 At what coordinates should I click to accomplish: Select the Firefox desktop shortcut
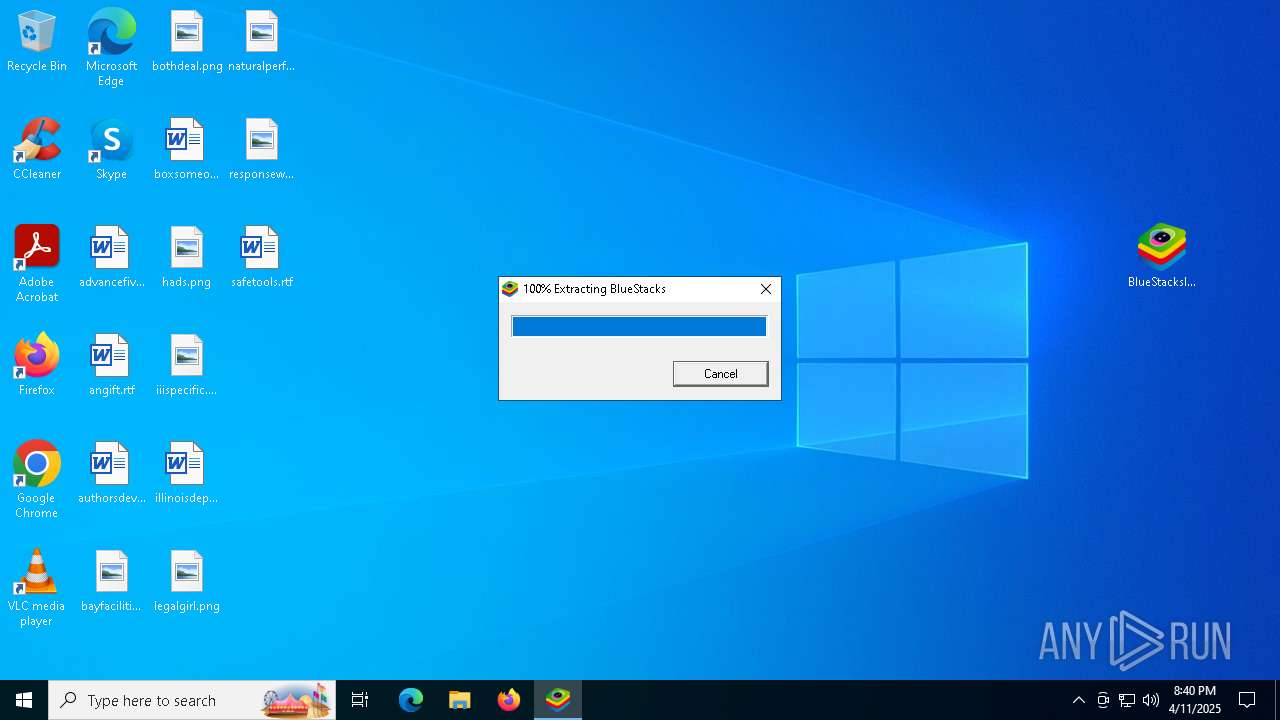coord(37,366)
